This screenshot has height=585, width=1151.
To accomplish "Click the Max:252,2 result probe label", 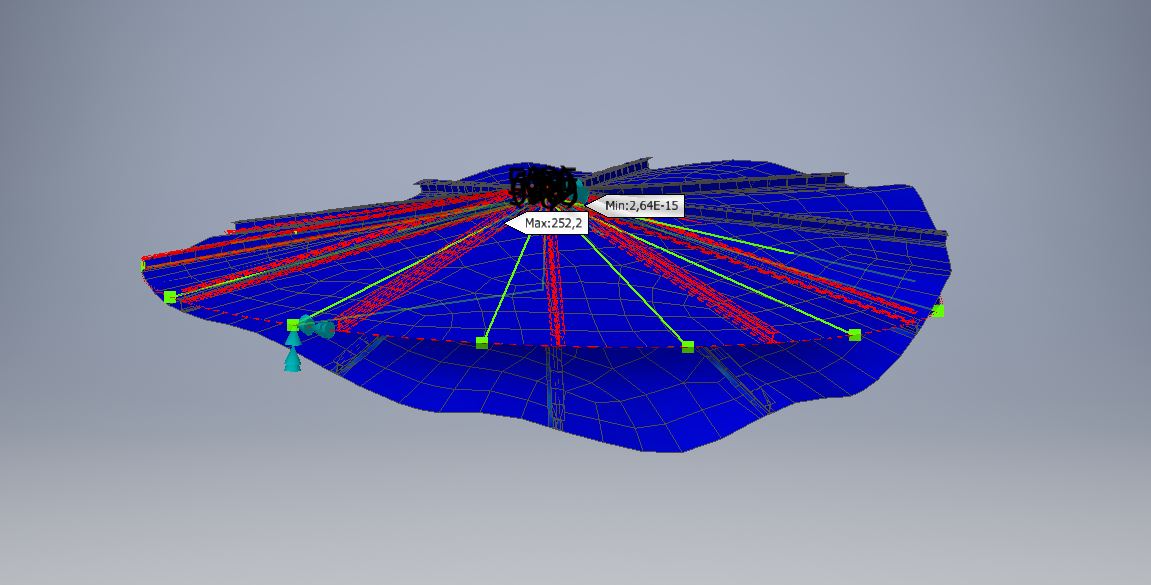I will [x=547, y=223].
